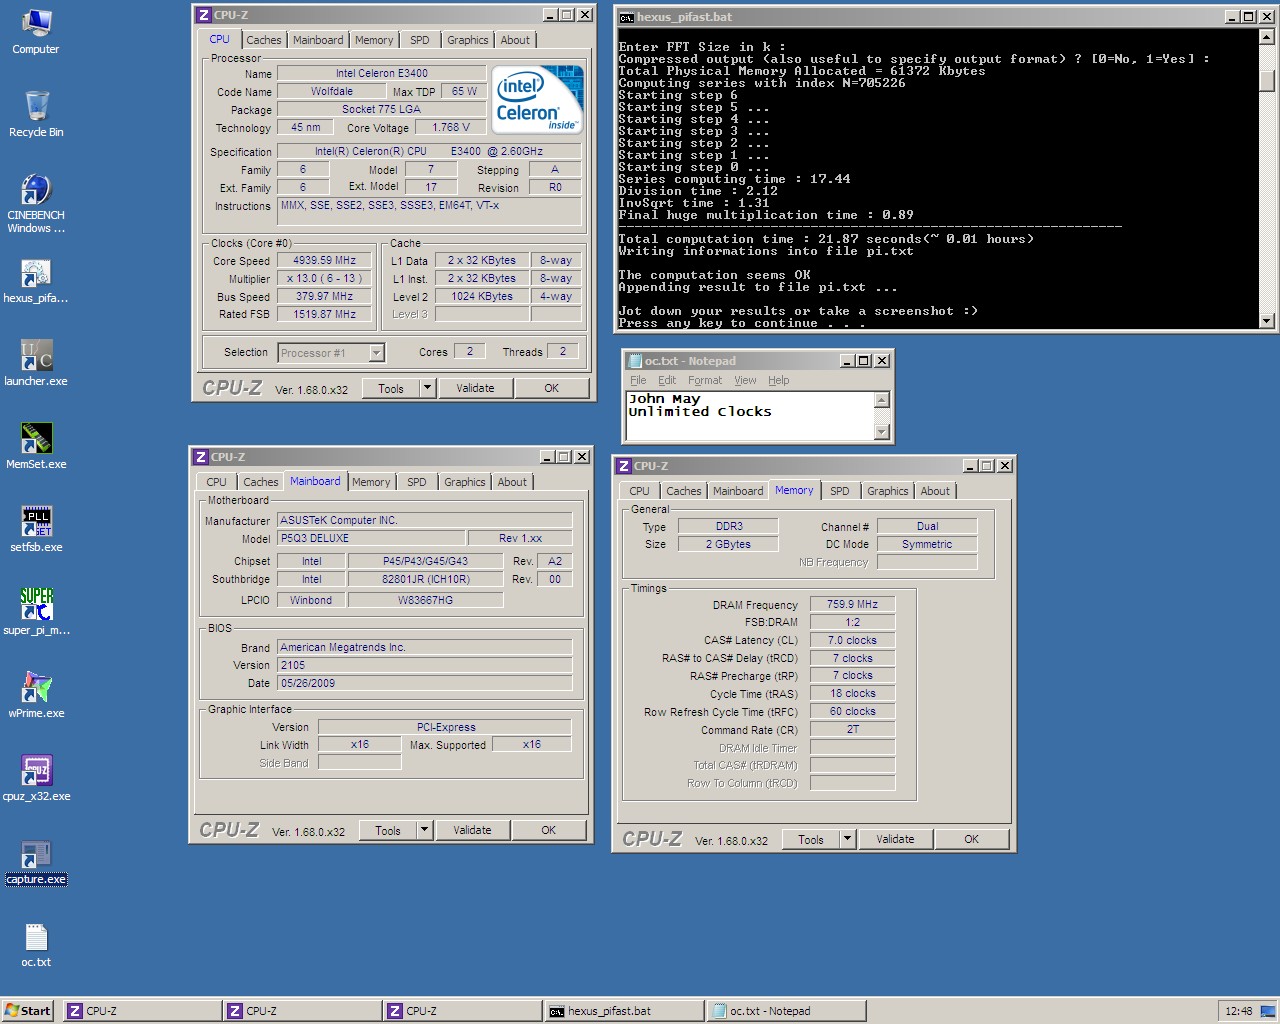Open Processor #1 selection dropdown
The width and height of the screenshot is (1280, 1024).
point(376,353)
